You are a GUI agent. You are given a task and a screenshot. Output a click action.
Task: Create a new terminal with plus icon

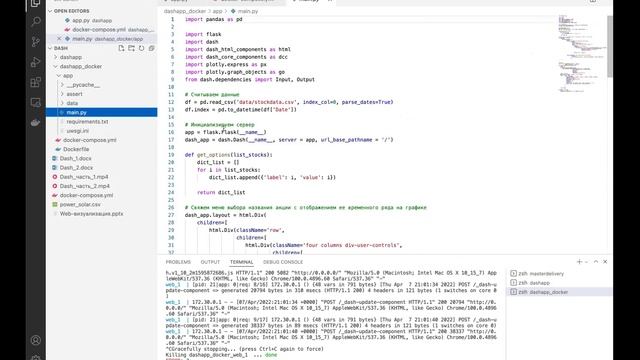579,262
